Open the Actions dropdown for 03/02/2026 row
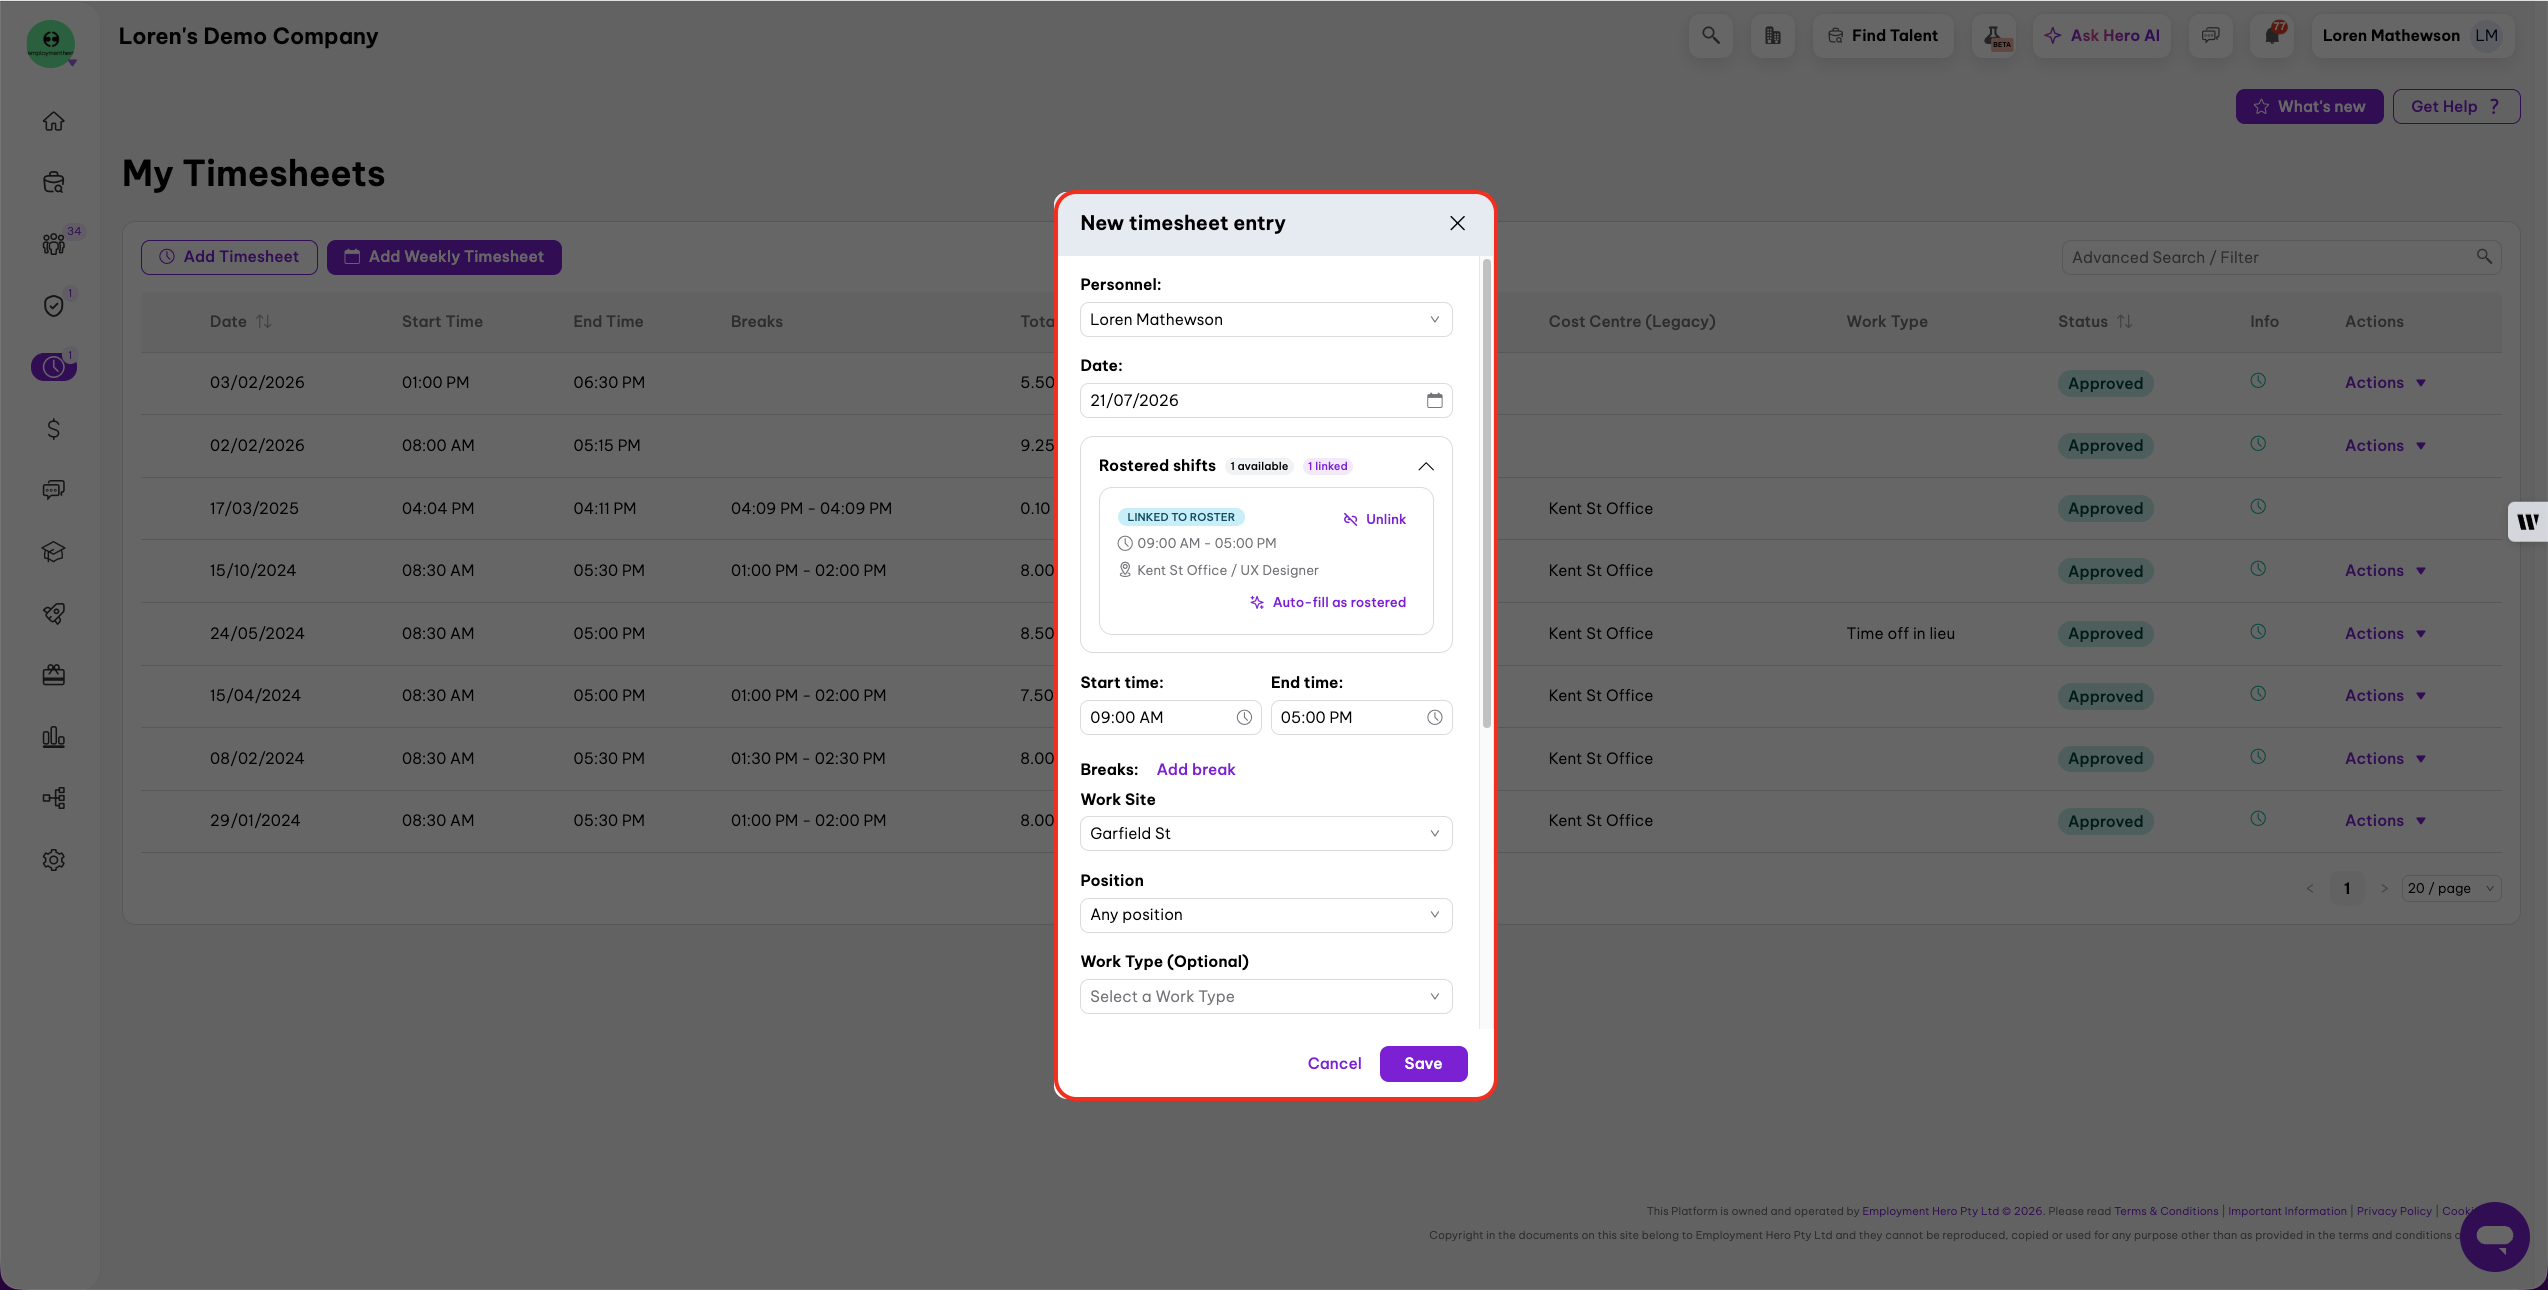This screenshot has width=2548, height=1290. point(2385,383)
